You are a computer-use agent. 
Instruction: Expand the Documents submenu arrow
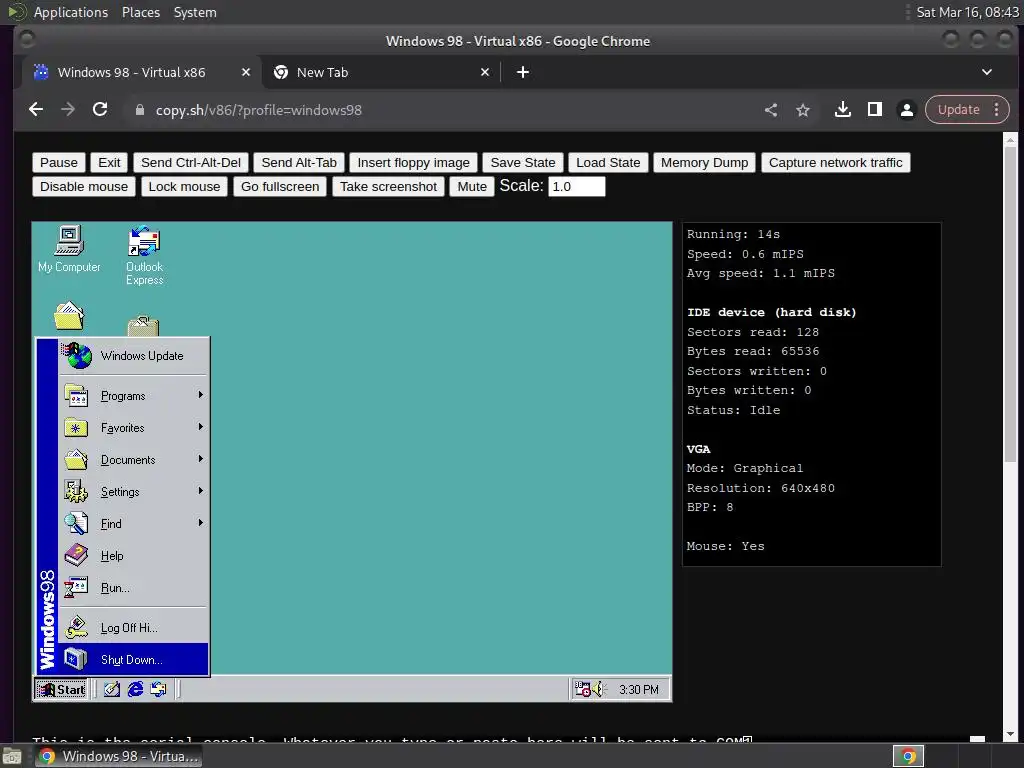click(200, 459)
